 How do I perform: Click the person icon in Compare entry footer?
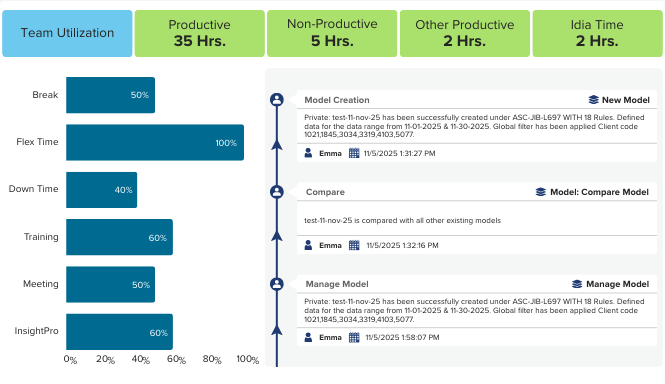tap(308, 245)
